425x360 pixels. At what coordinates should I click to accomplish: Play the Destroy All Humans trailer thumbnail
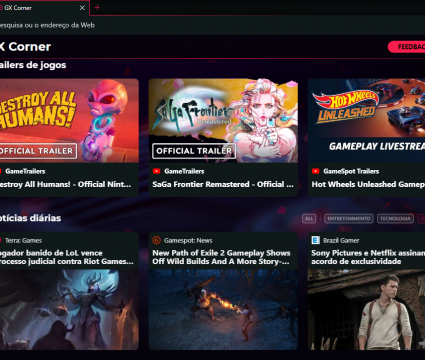click(x=69, y=121)
